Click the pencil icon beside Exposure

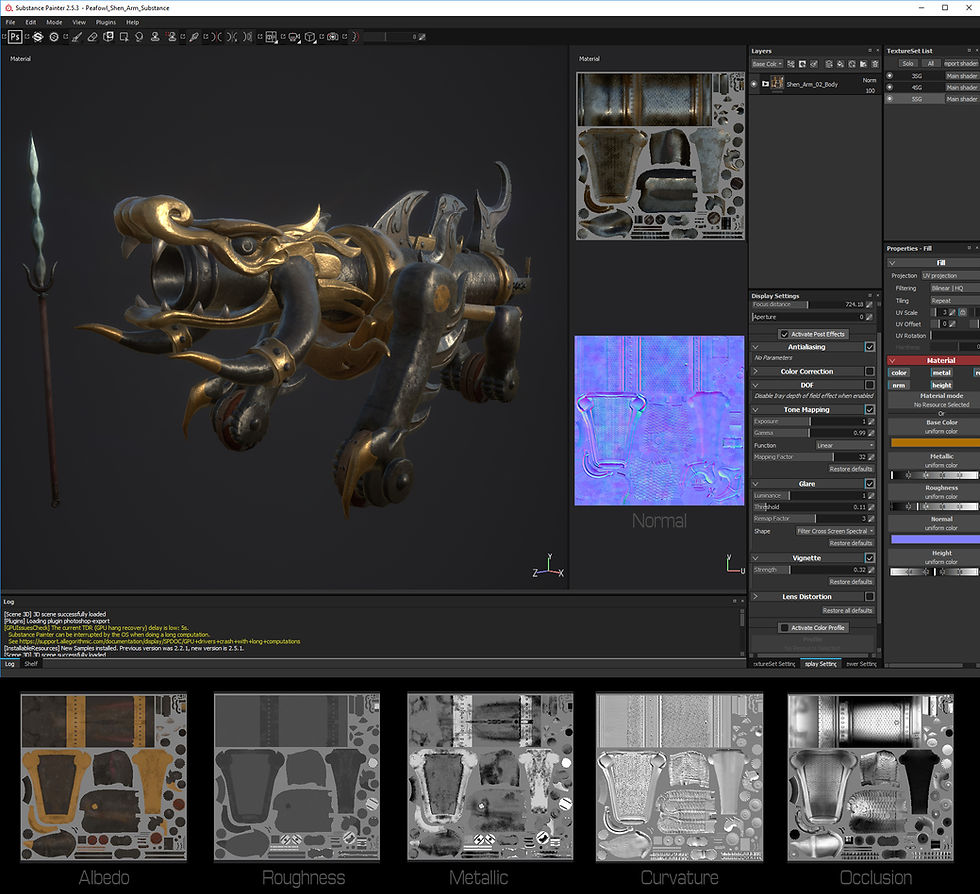pyautogui.click(x=871, y=421)
